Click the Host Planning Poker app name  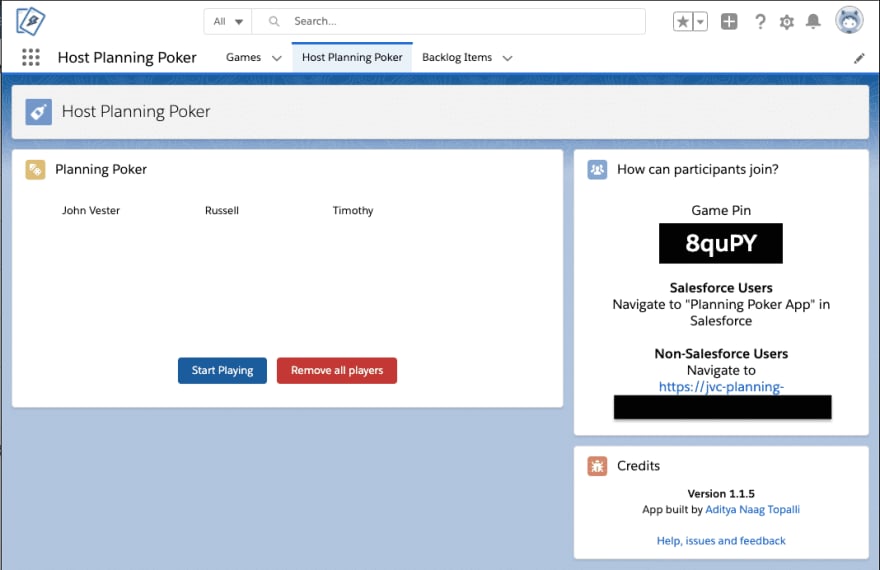pos(127,57)
